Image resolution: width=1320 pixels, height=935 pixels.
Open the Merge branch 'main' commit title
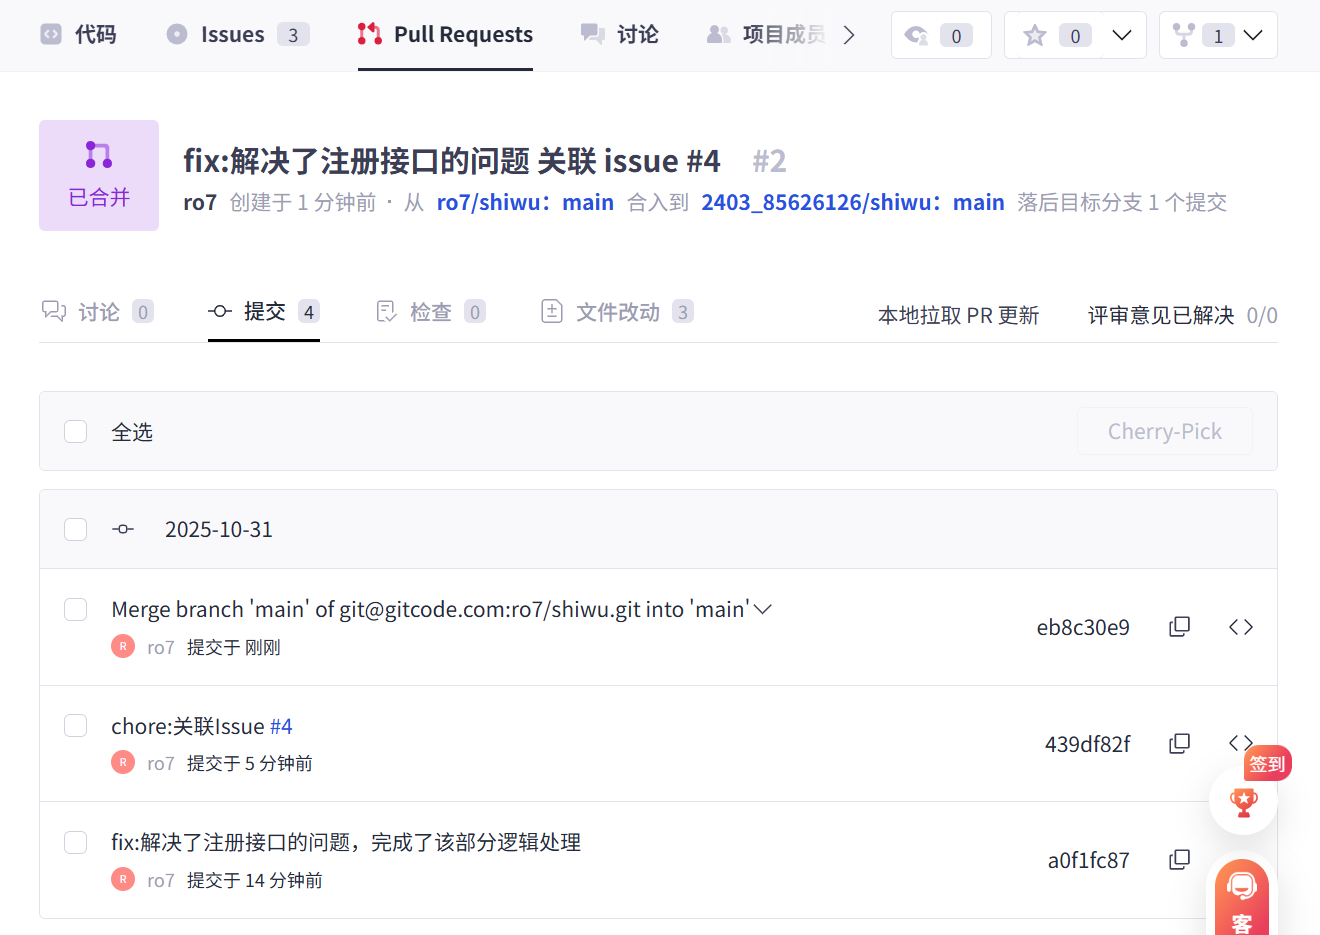coord(430,609)
